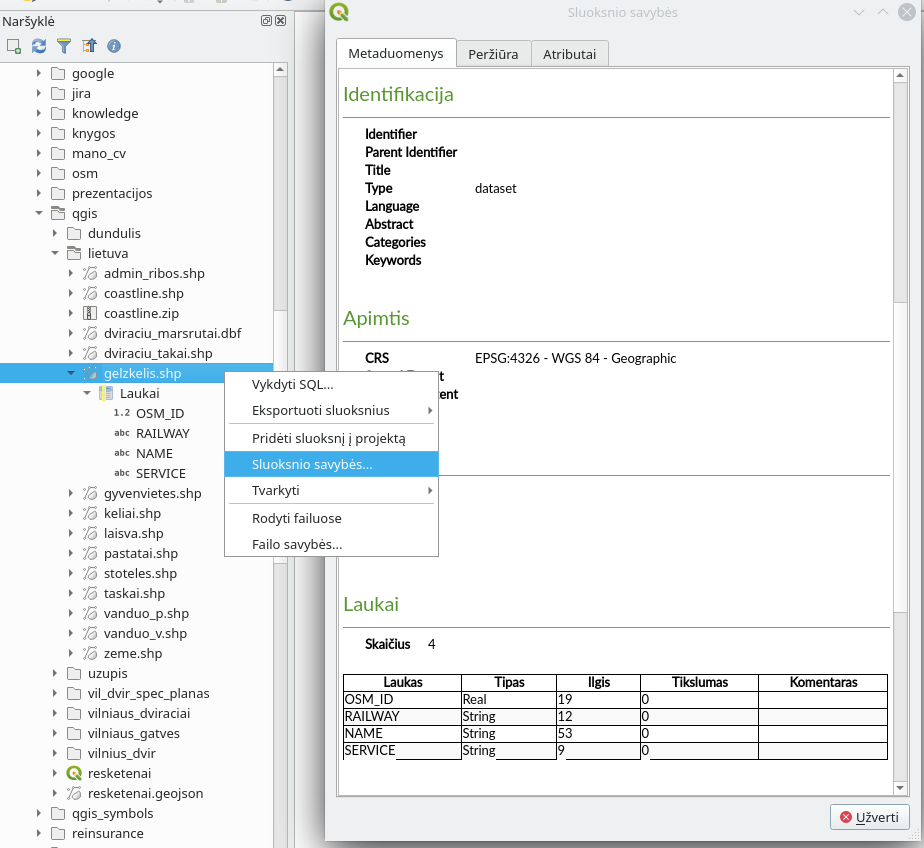Viewport: 924px width, 848px height.
Task: Click the Collapse All browser icon
Action: 89,46
